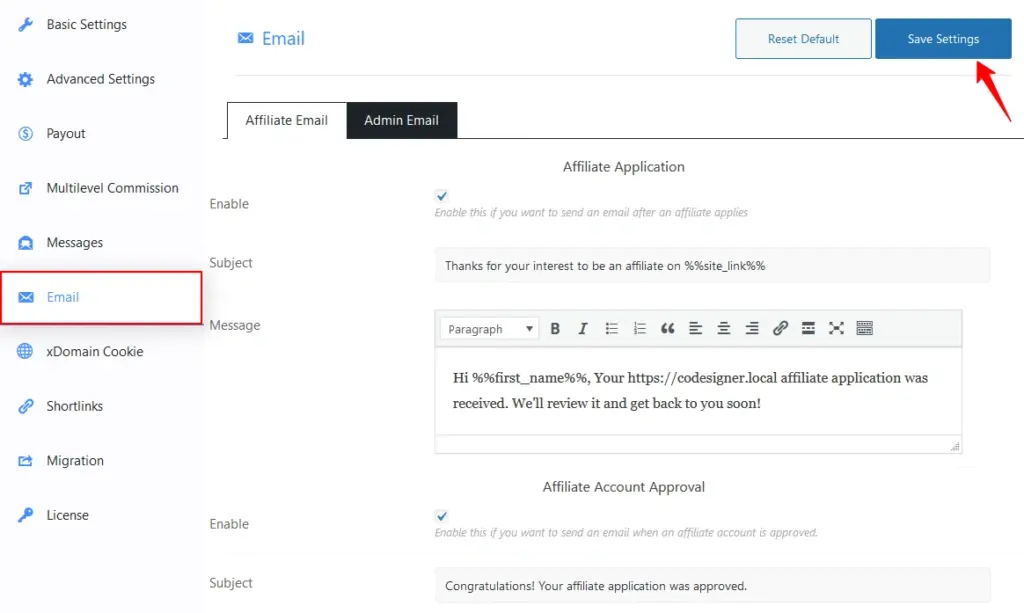Click the Affiliate Application subject field
Screen dimensions: 1024x613
712,266
